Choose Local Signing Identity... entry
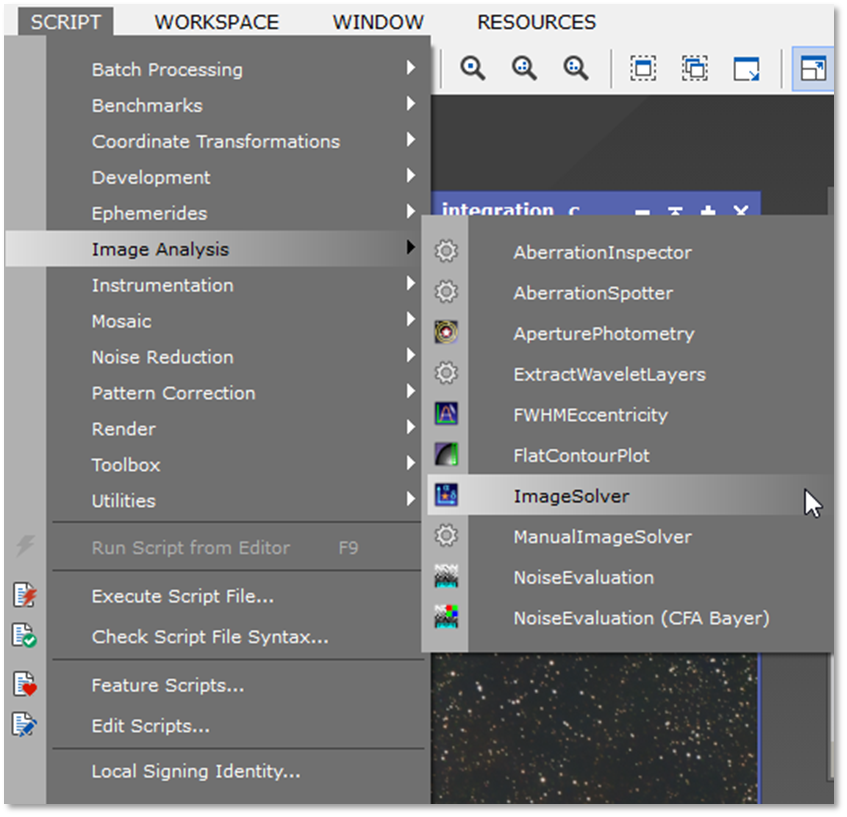The image size is (847, 817). [195, 771]
